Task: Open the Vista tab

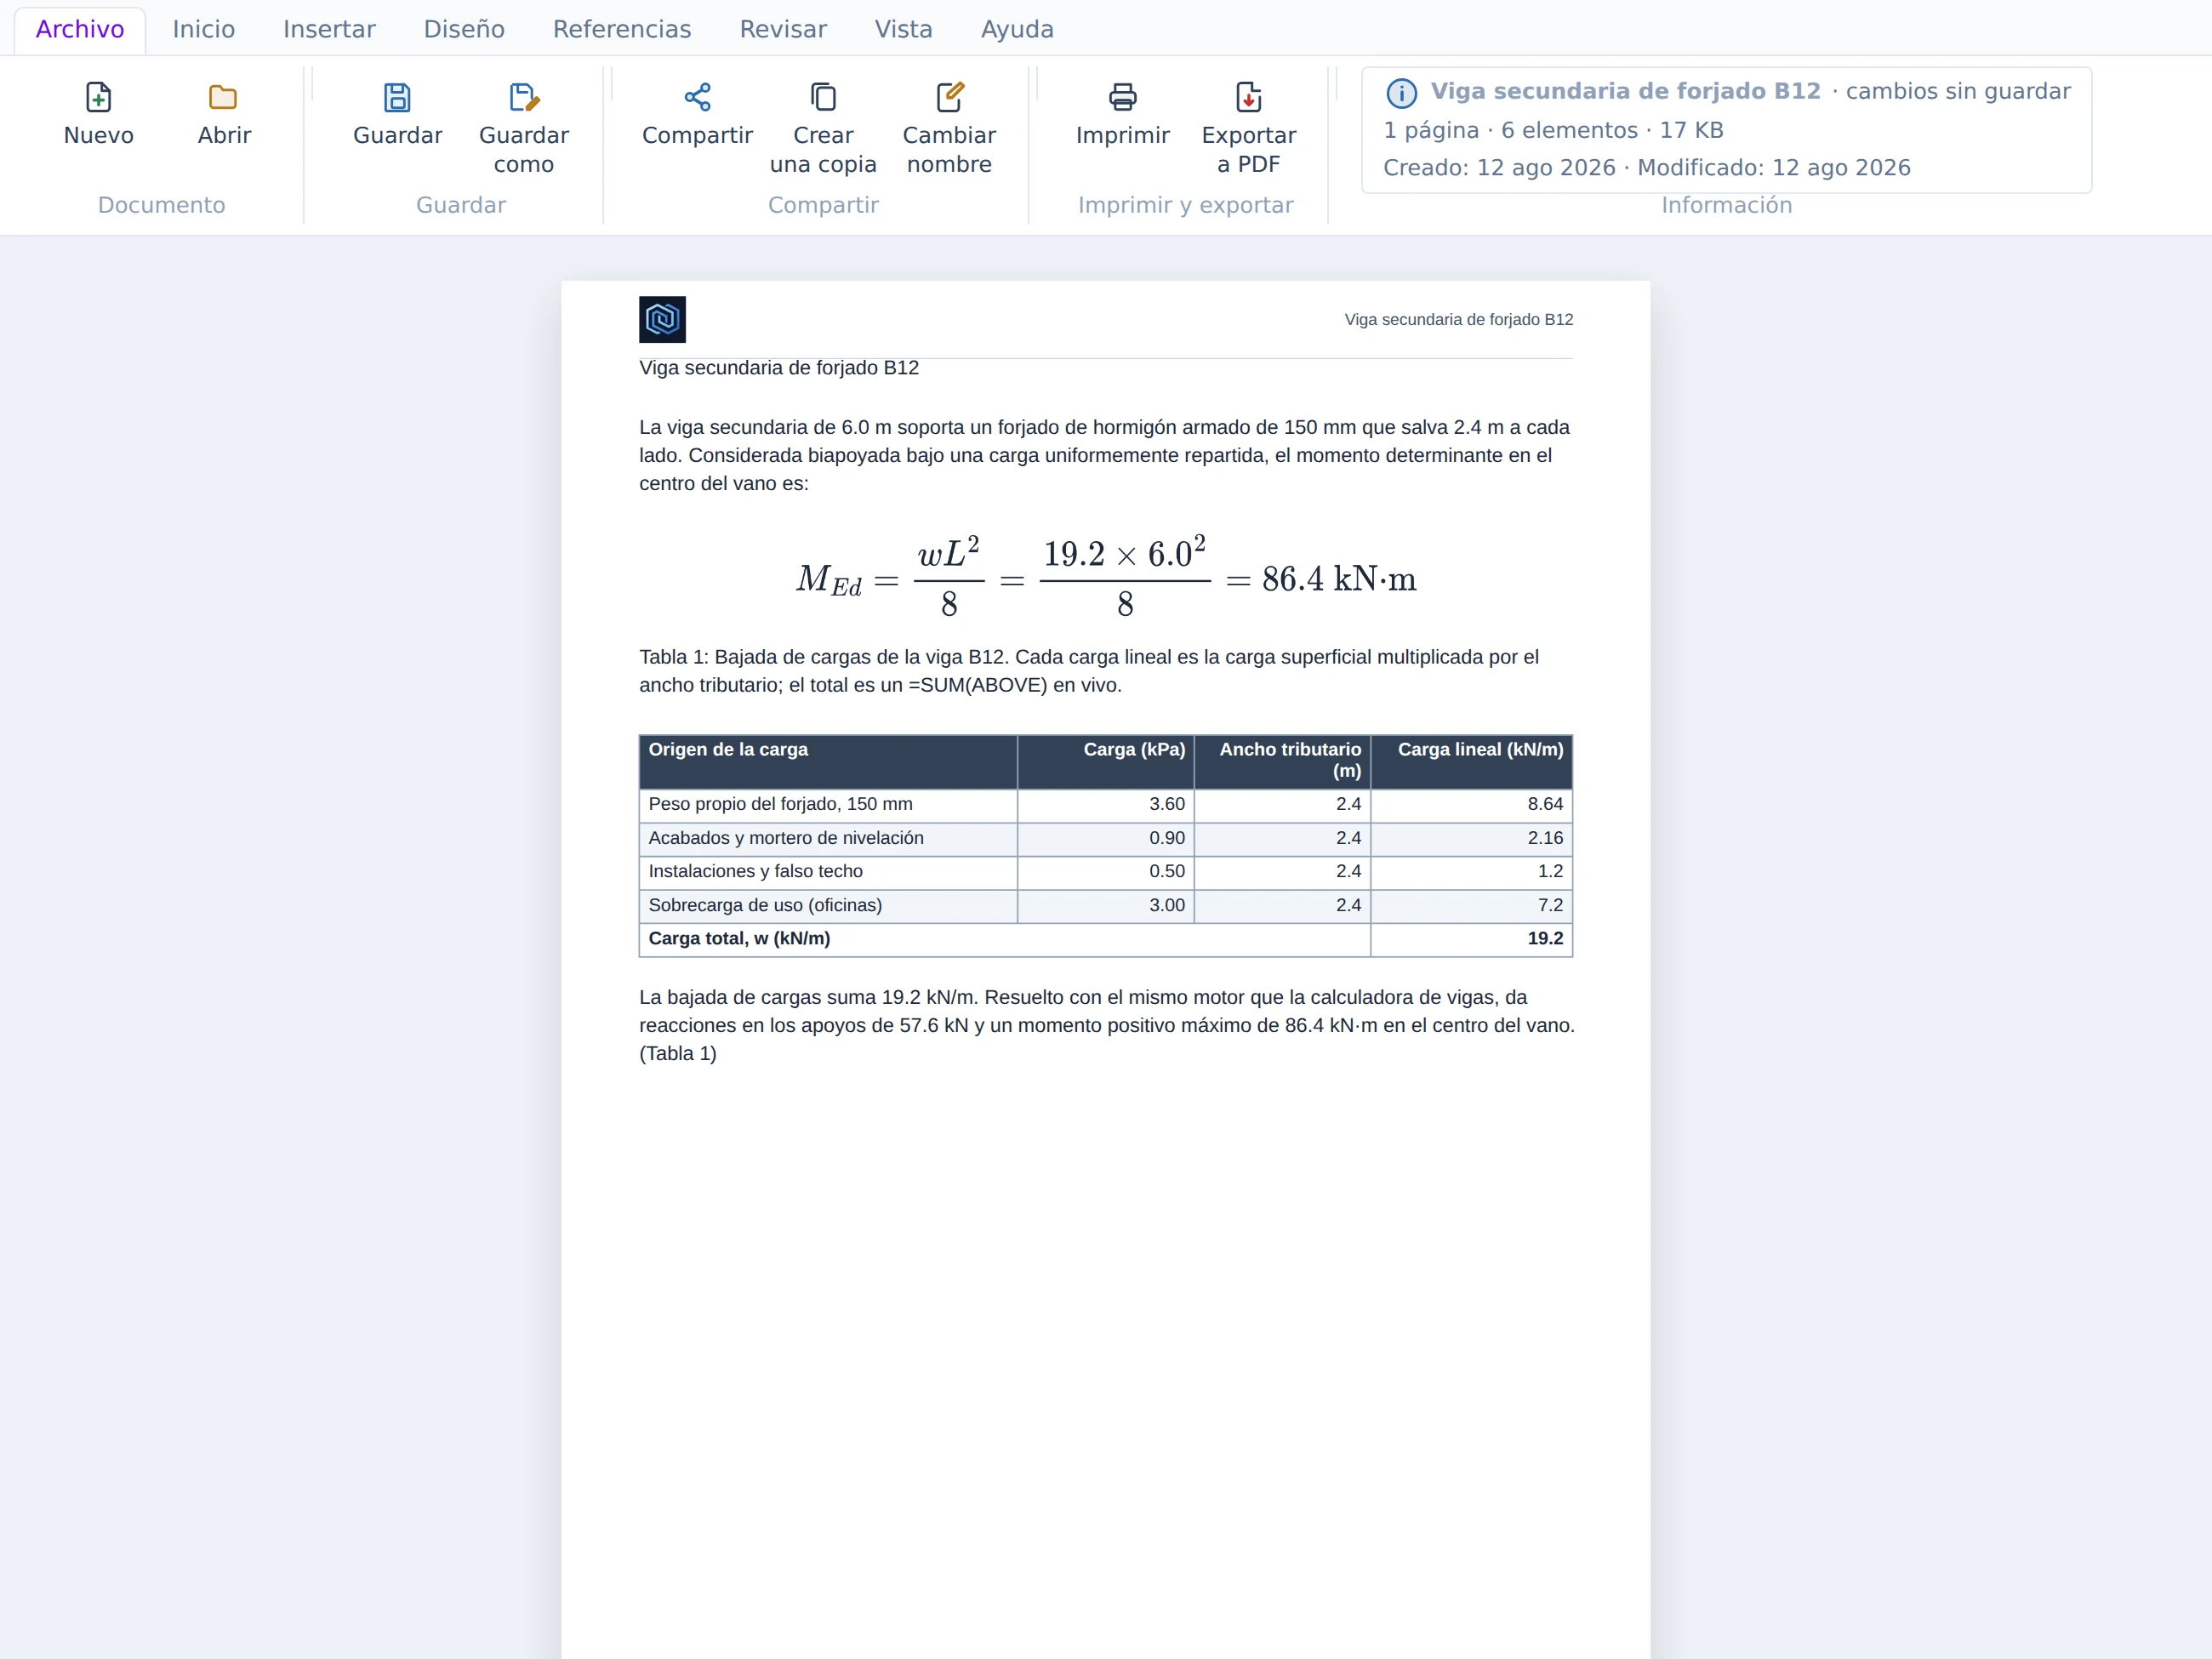Action: click(x=903, y=29)
